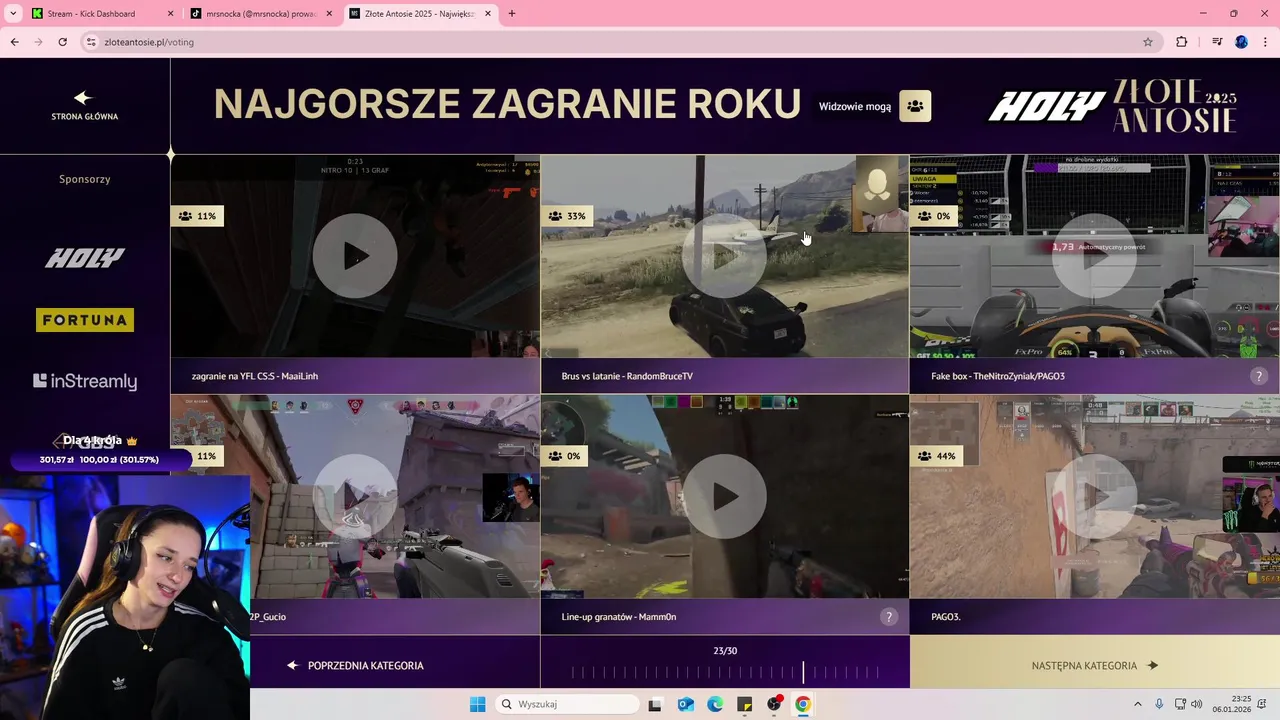
Task: Bookmark this page with the star
Action: pos(1148,42)
